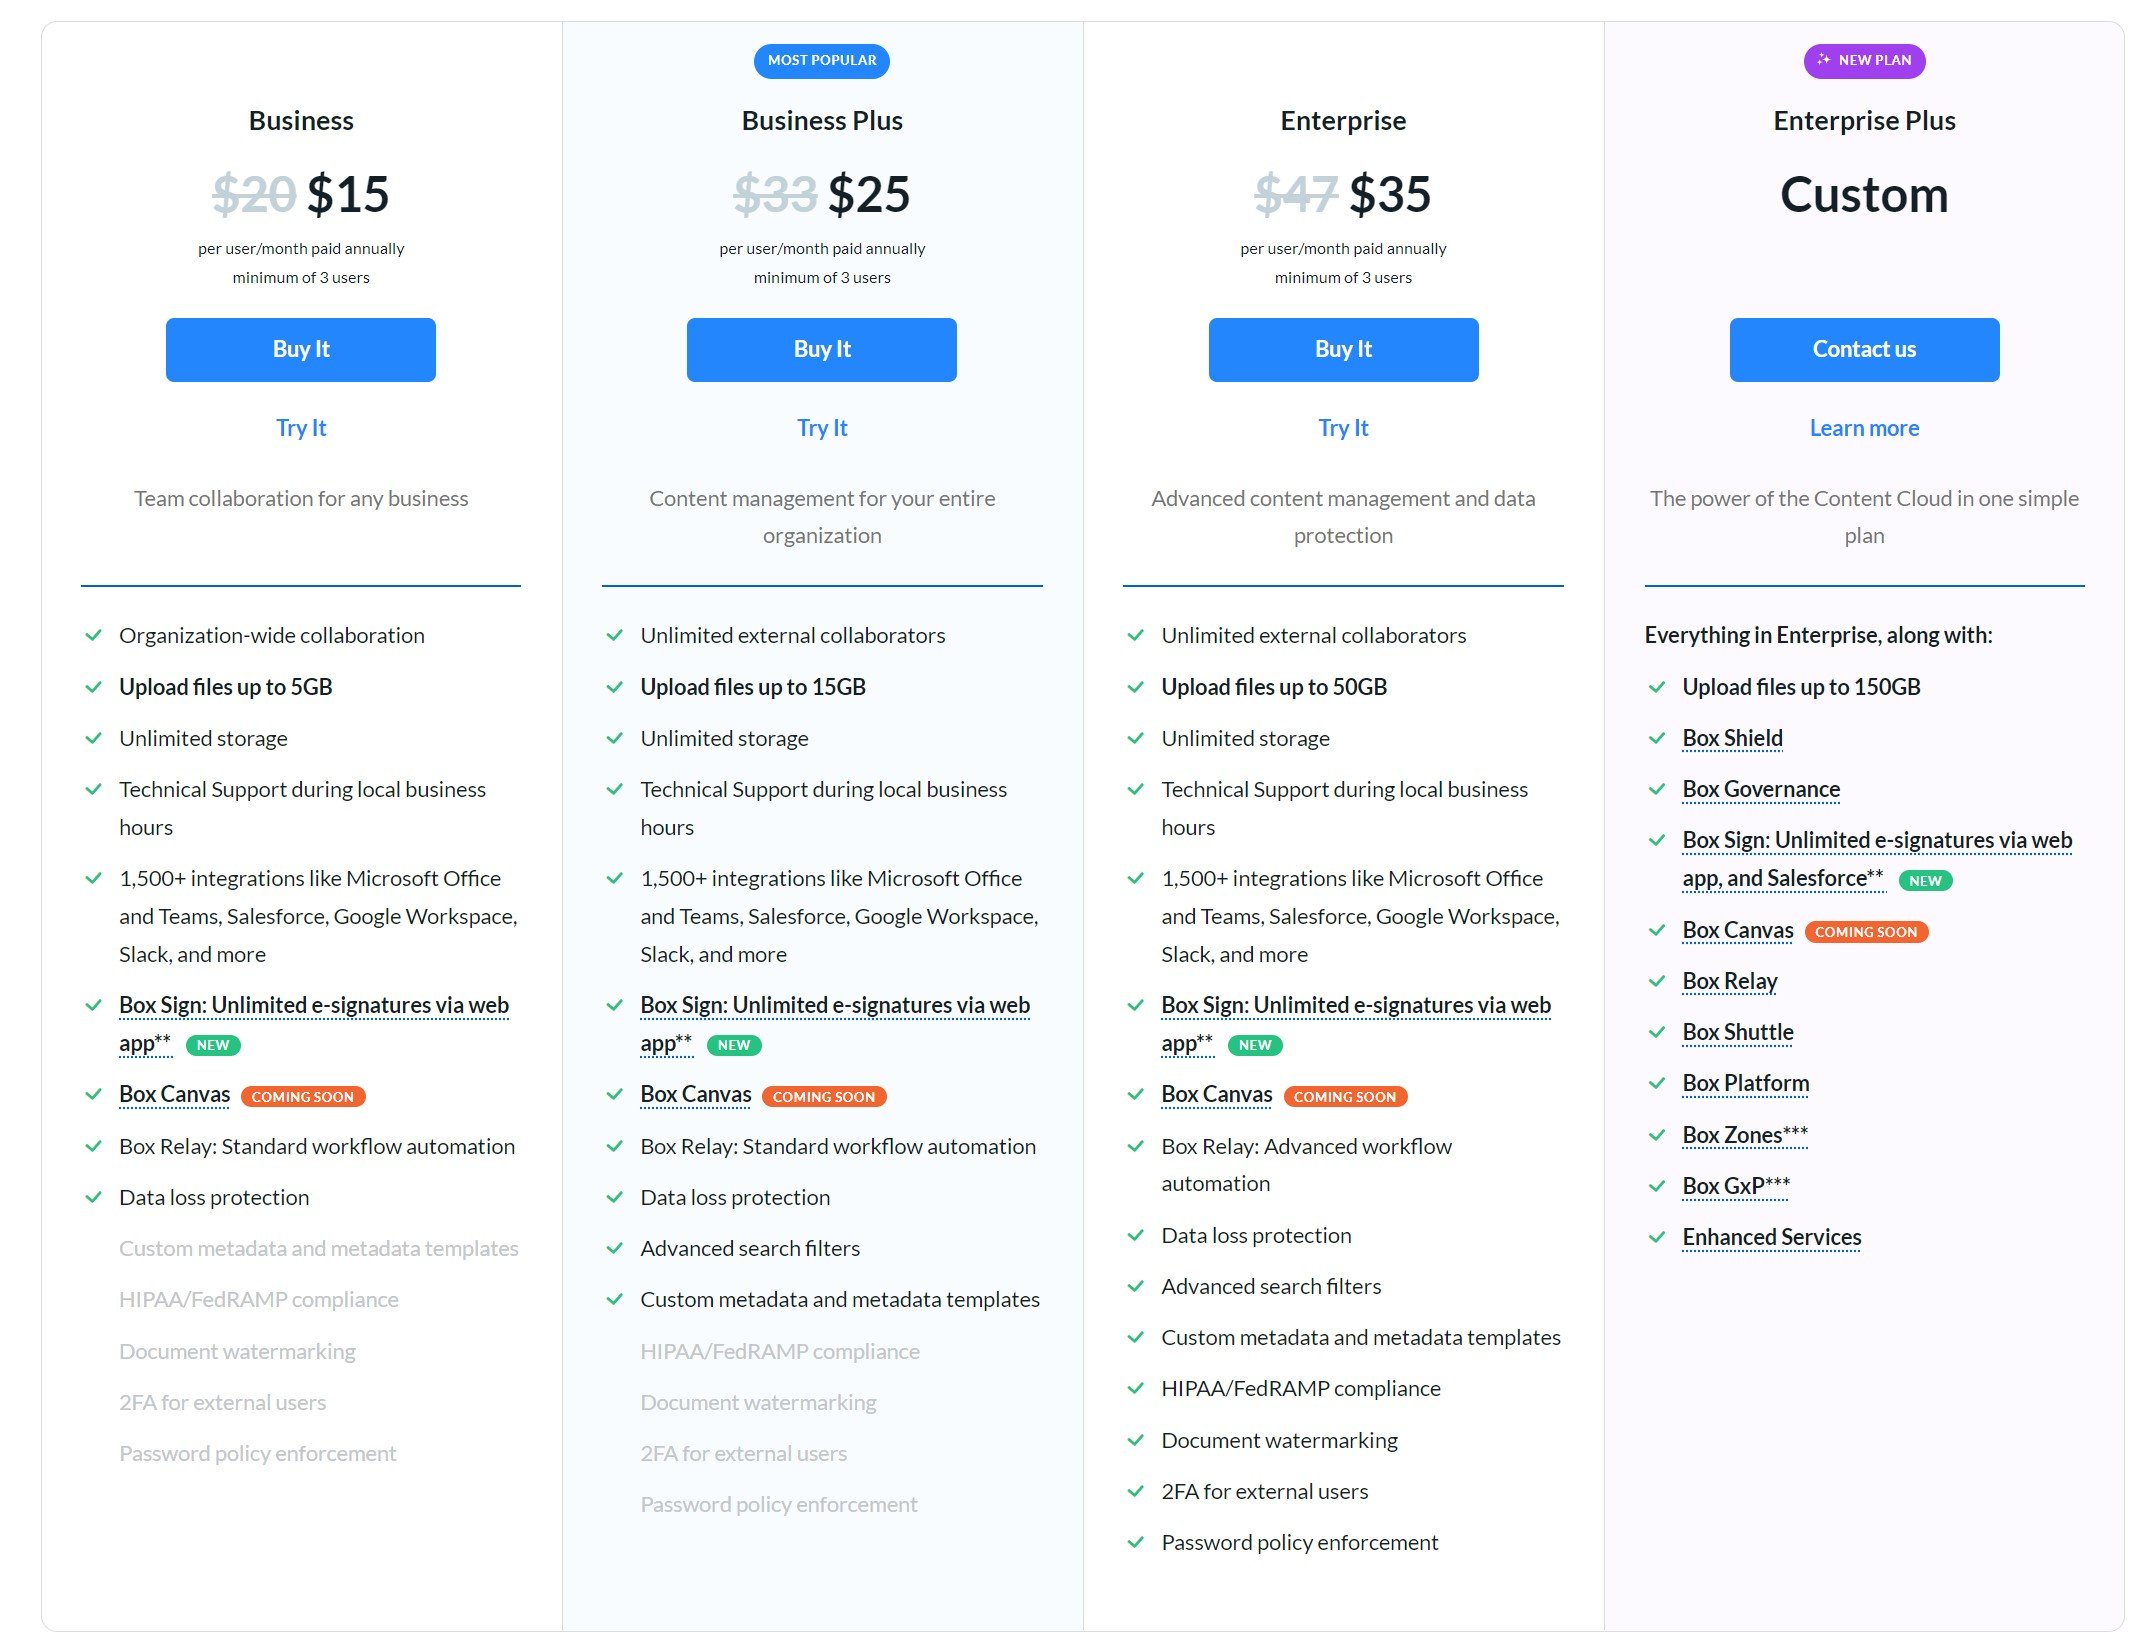
Task: Click the Box Platform icon in Enterprise Plus
Action: tap(1657, 1082)
